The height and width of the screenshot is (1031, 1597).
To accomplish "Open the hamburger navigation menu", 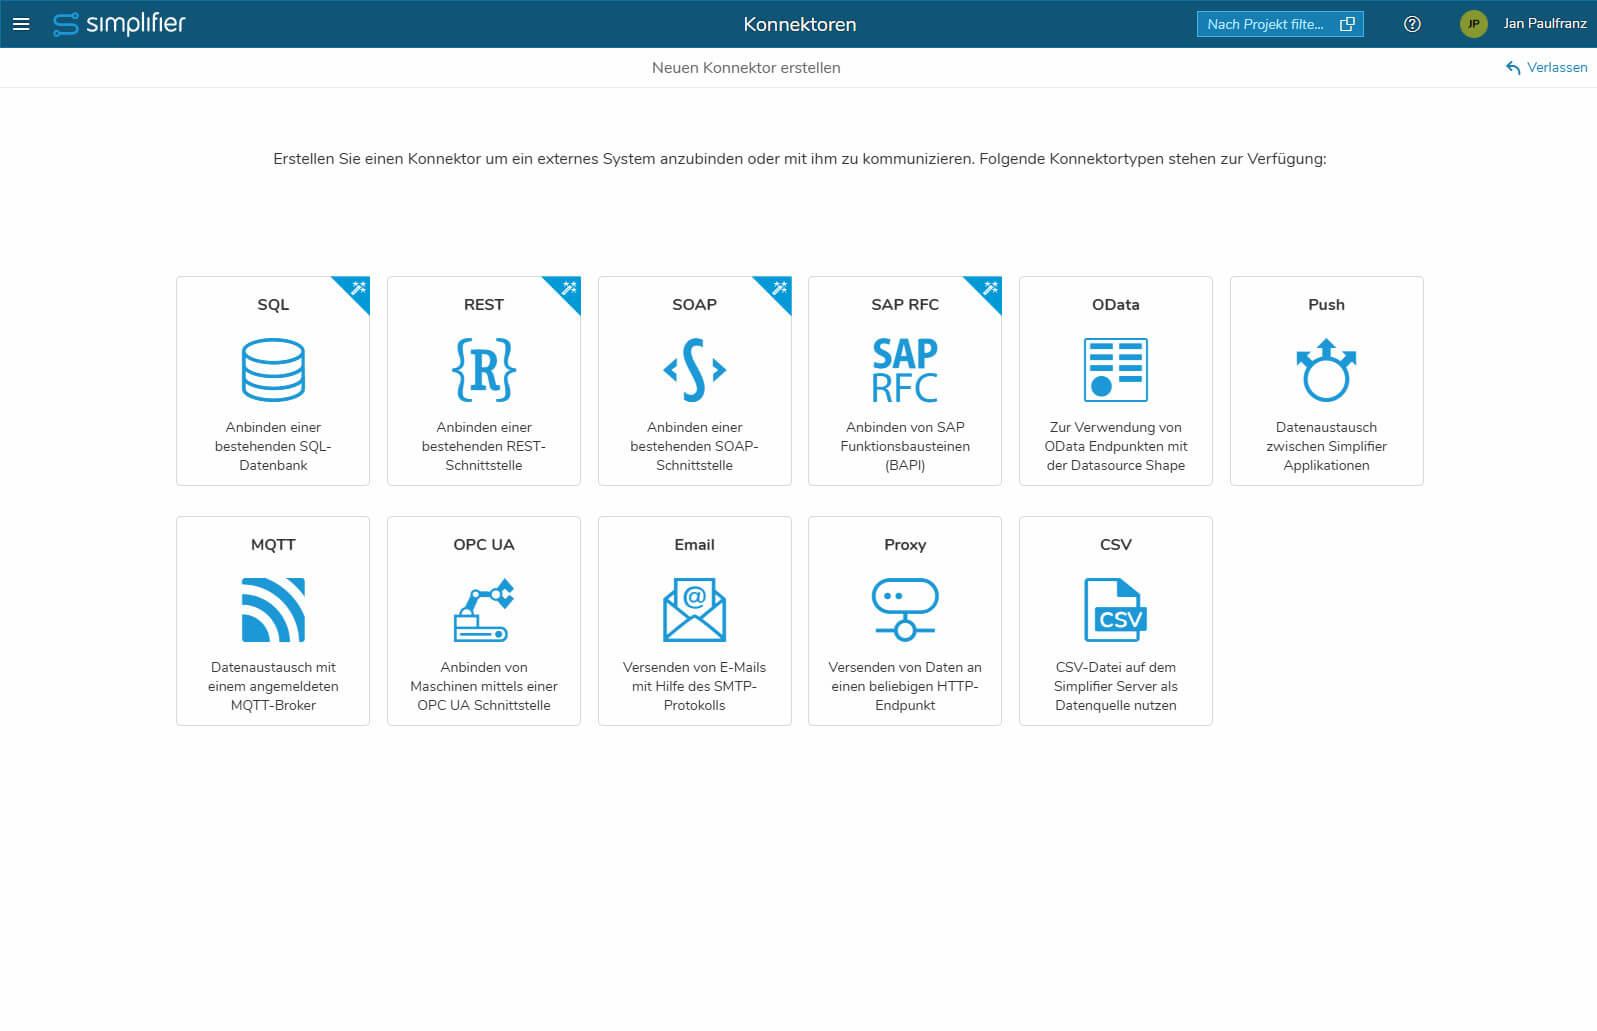I will [x=21, y=24].
